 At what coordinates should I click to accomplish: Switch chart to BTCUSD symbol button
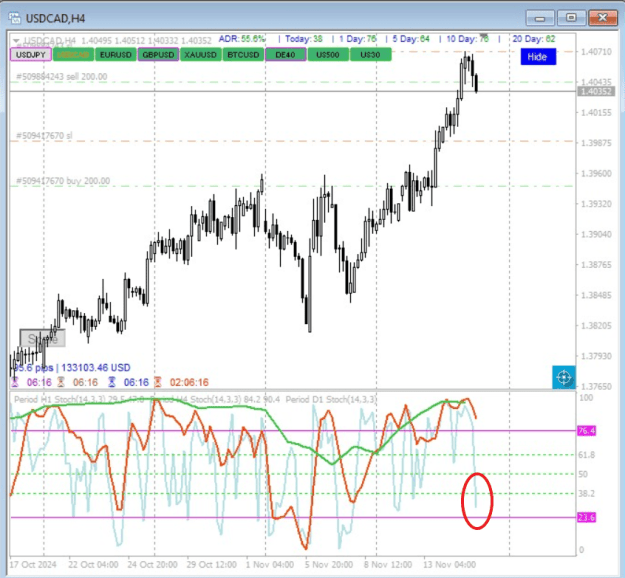(x=243, y=55)
